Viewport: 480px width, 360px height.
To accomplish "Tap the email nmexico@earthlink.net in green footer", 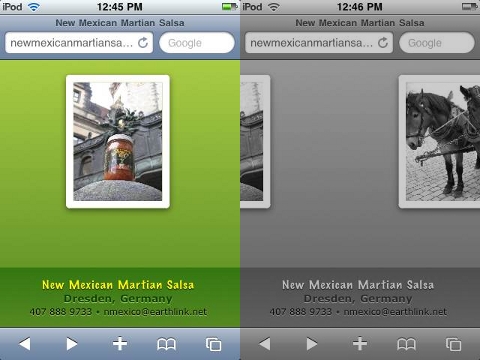I will pyautogui.click(x=155, y=312).
